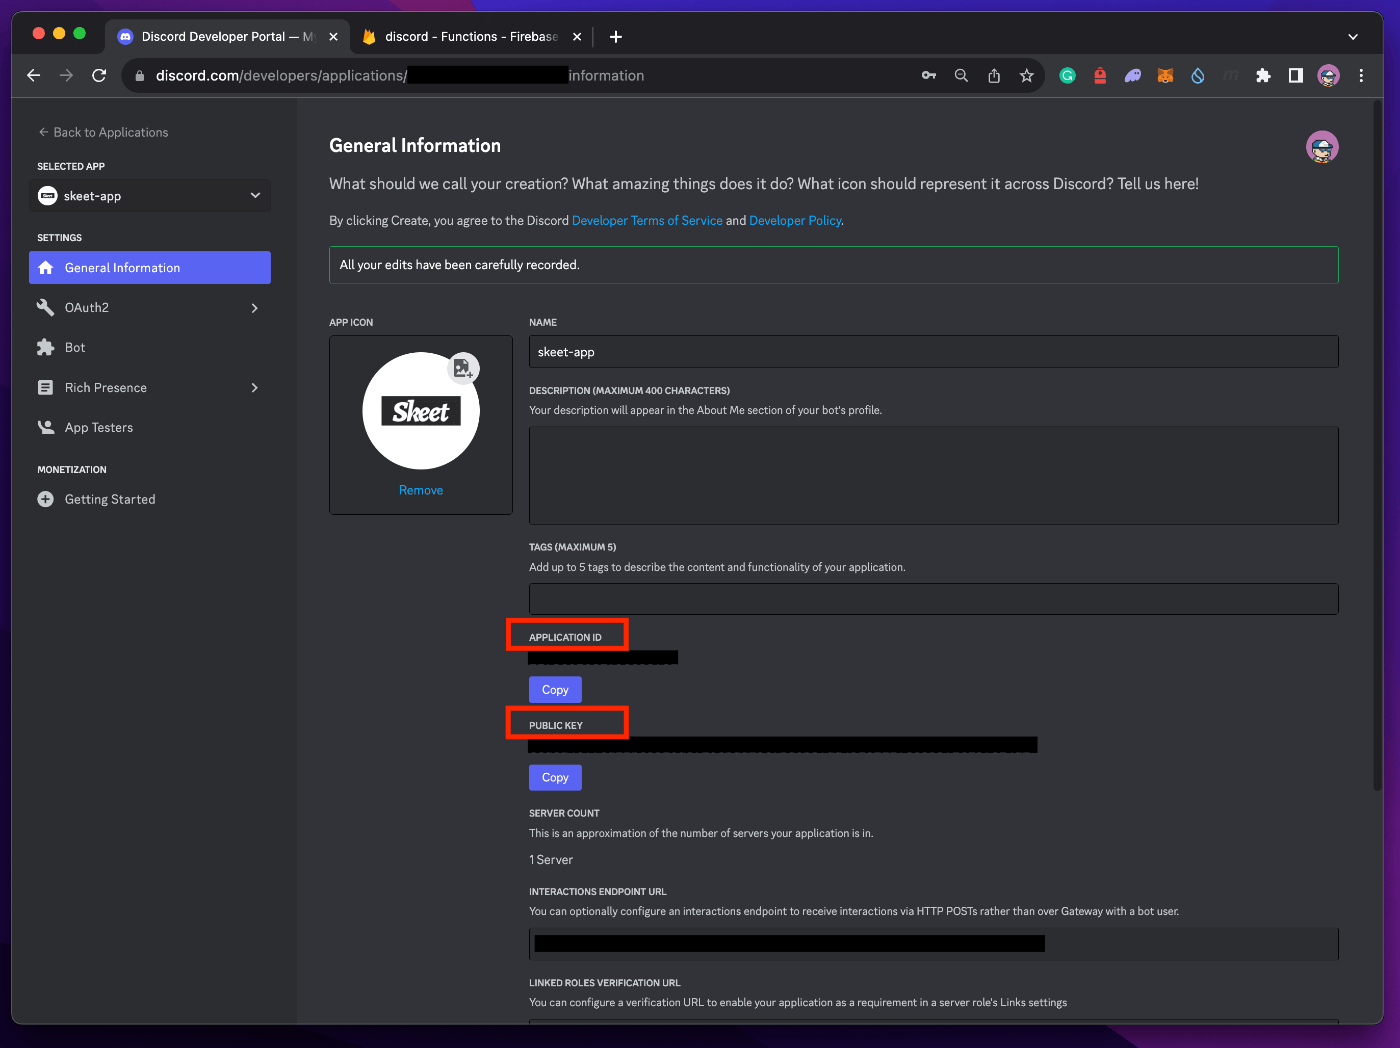Expand the Rich Presence submenu arrow
1400x1048 pixels.
click(x=255, y=388)
